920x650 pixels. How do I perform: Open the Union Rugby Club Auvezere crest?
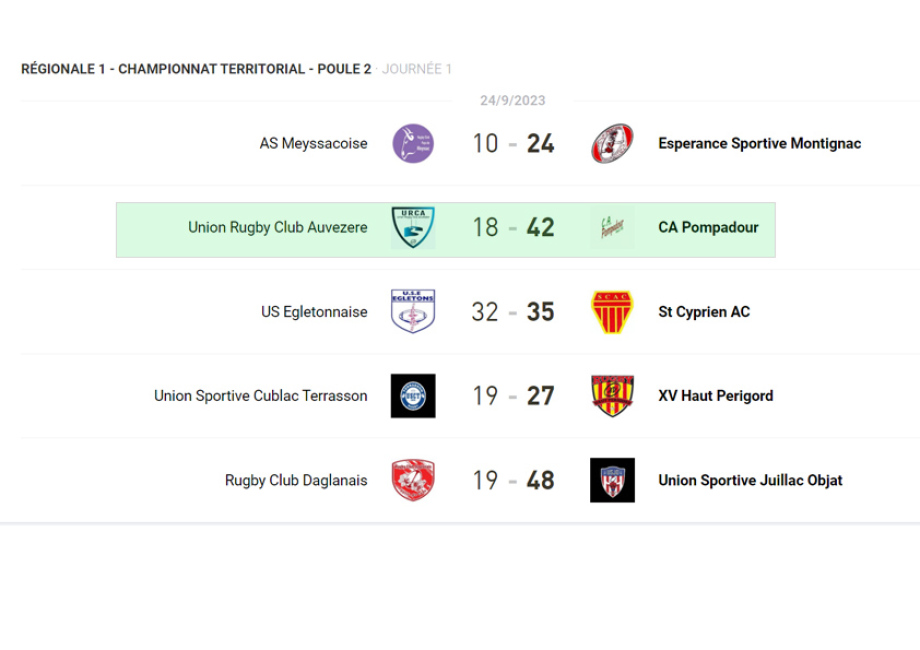click(413, 228)
